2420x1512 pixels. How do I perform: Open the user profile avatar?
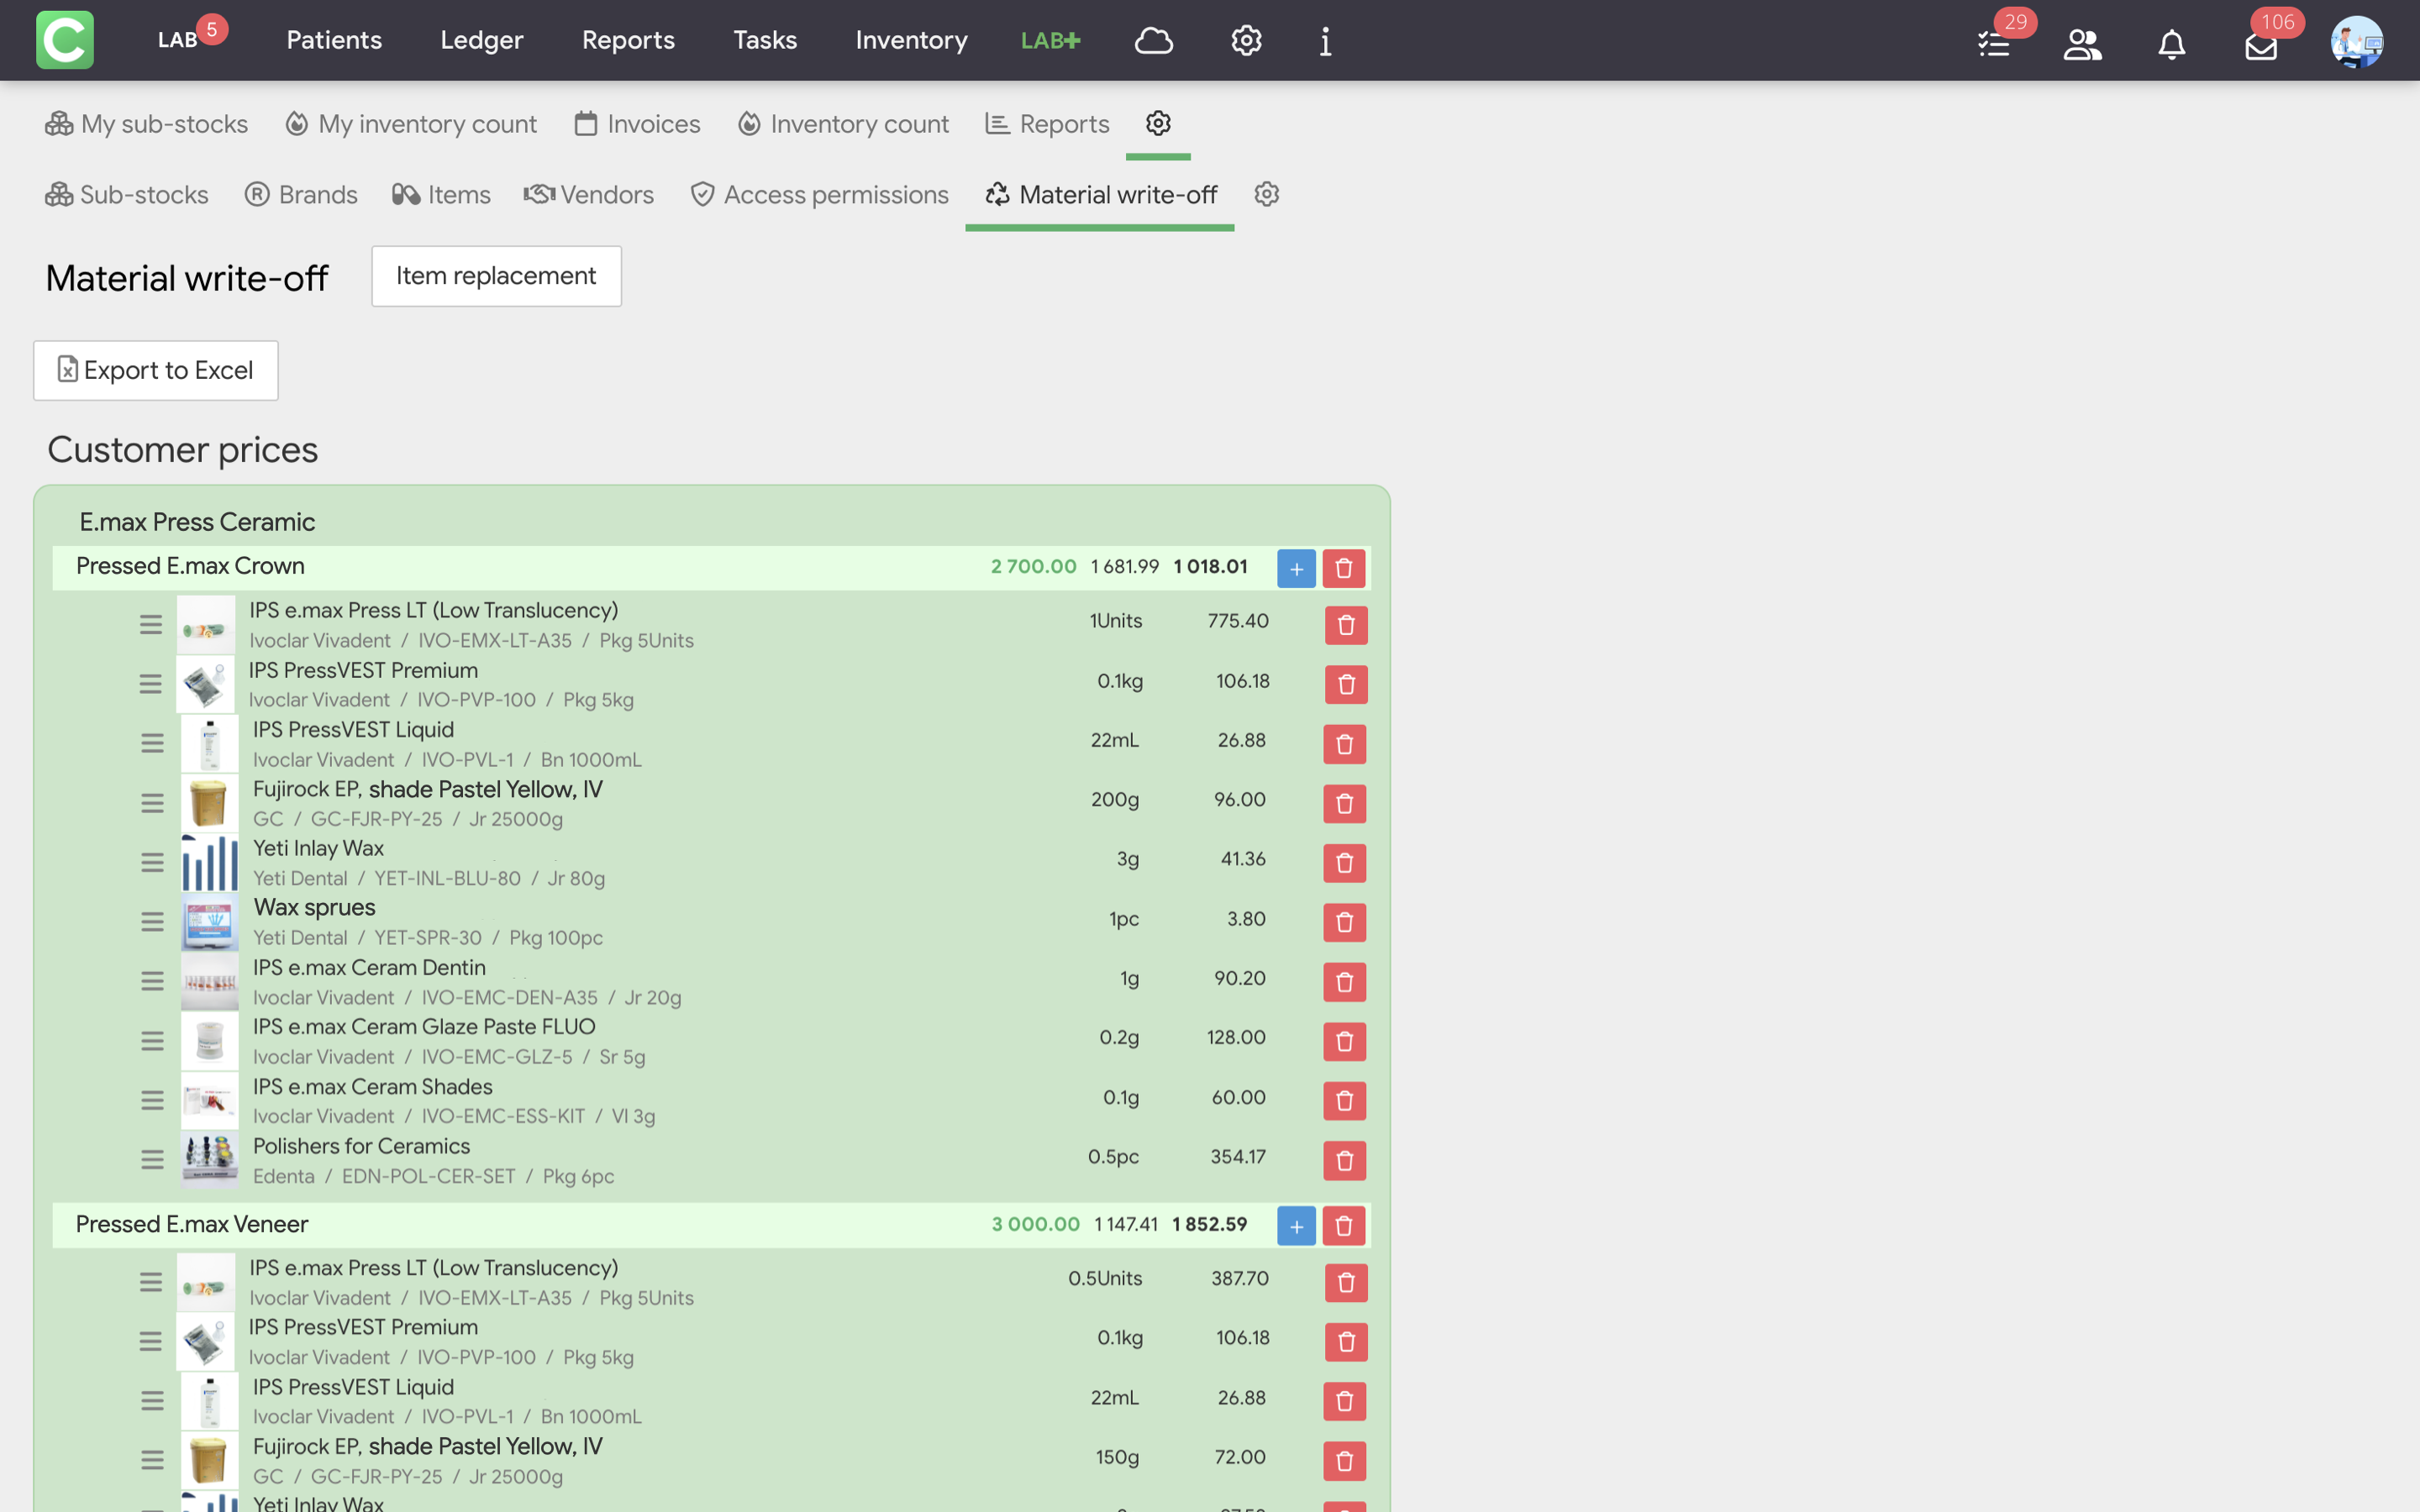point(2357,42)
